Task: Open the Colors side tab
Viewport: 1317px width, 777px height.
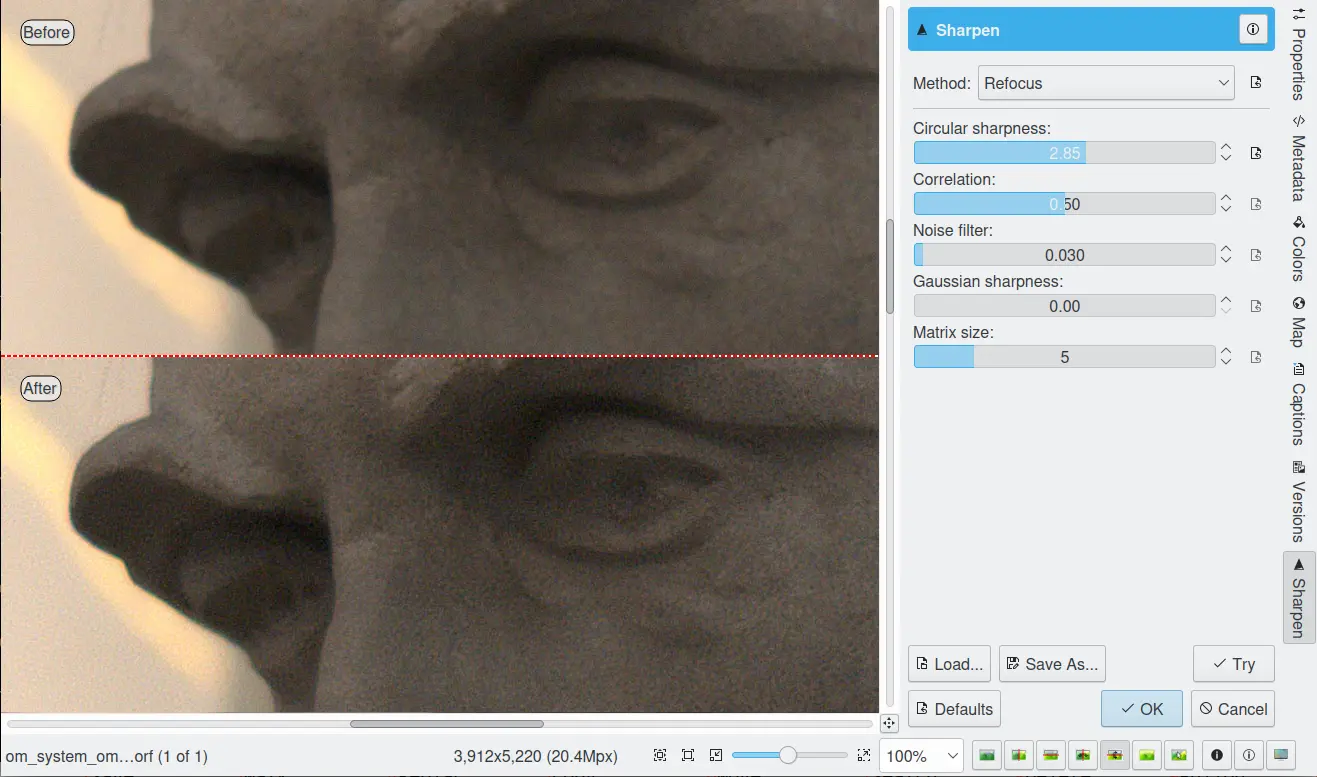Action: (1298, 249)
